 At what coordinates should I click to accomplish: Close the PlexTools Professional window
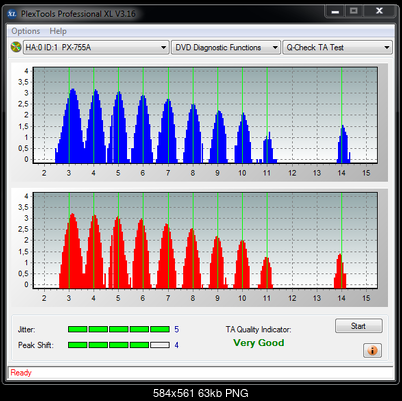[379, 12]
